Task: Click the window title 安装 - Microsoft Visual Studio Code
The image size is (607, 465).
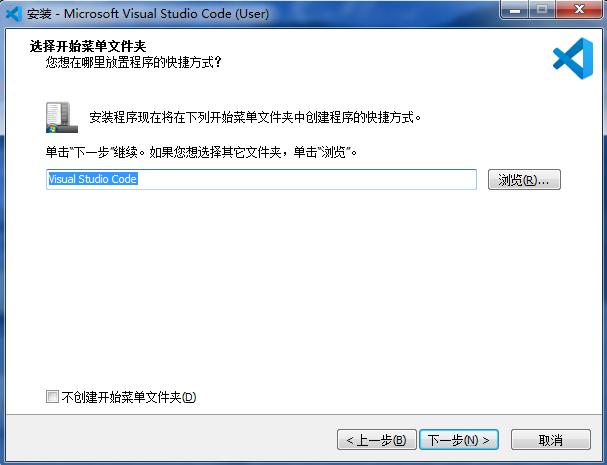Action: [148, 14]
